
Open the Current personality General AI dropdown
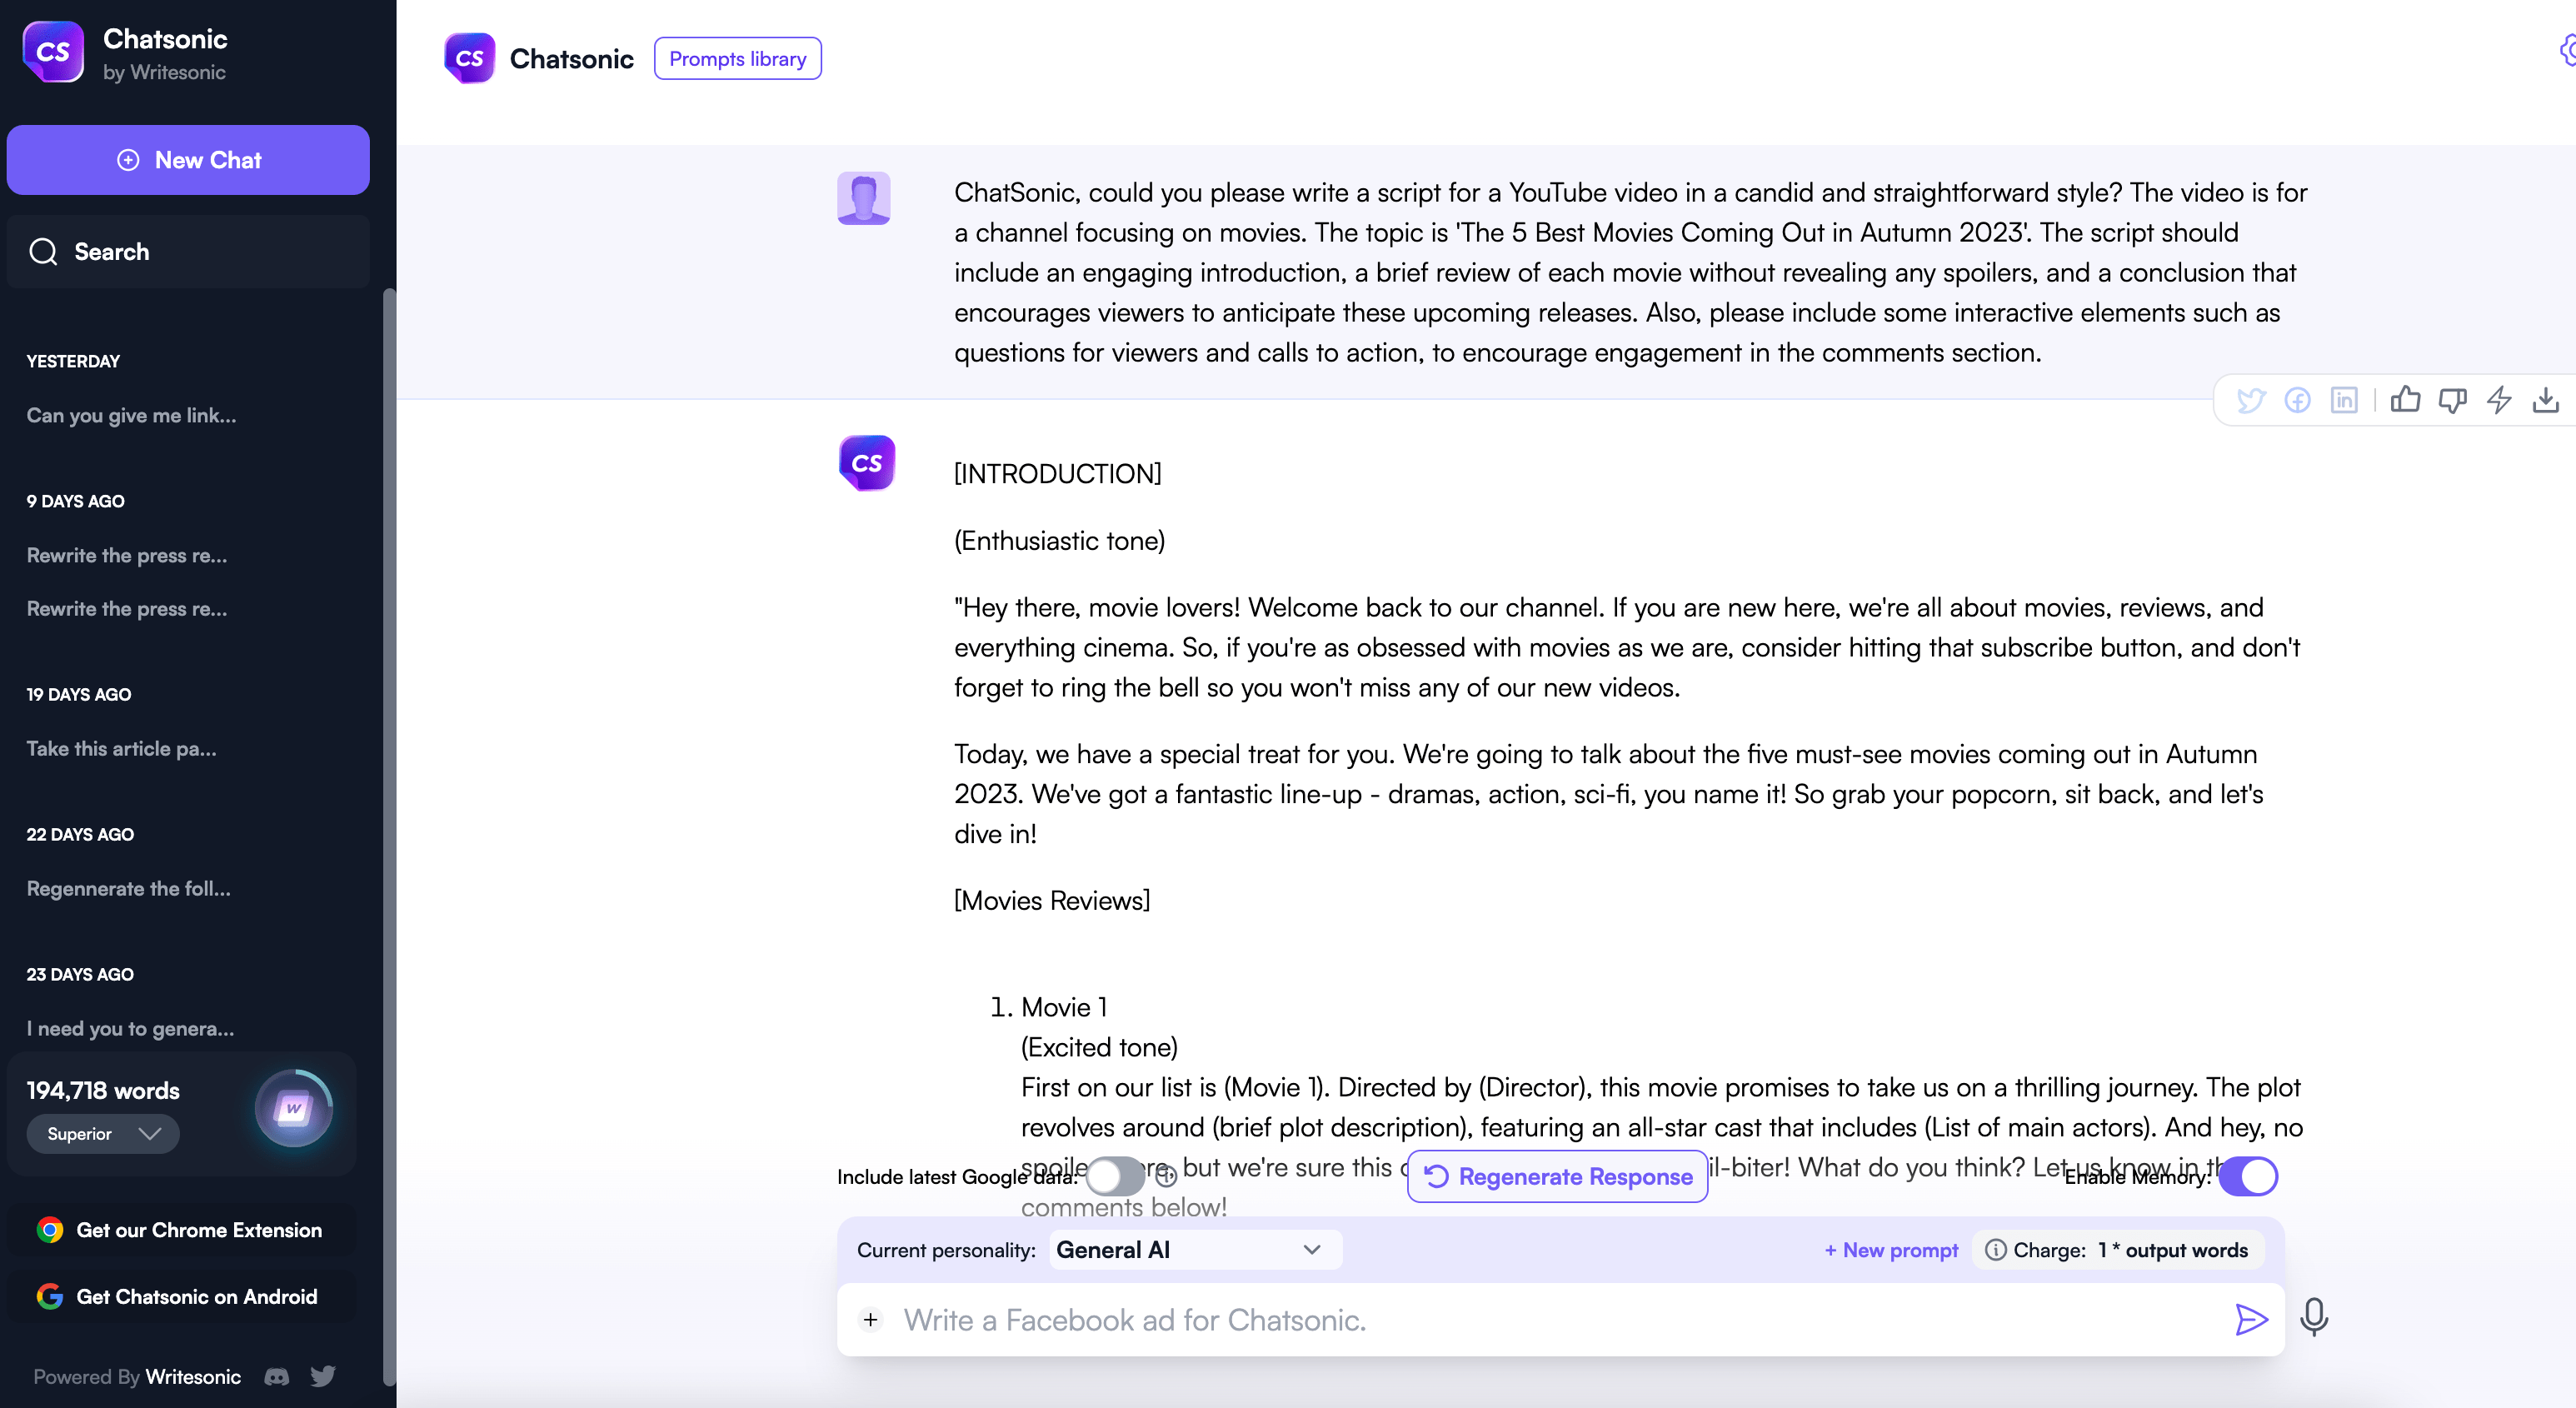1195,1250
